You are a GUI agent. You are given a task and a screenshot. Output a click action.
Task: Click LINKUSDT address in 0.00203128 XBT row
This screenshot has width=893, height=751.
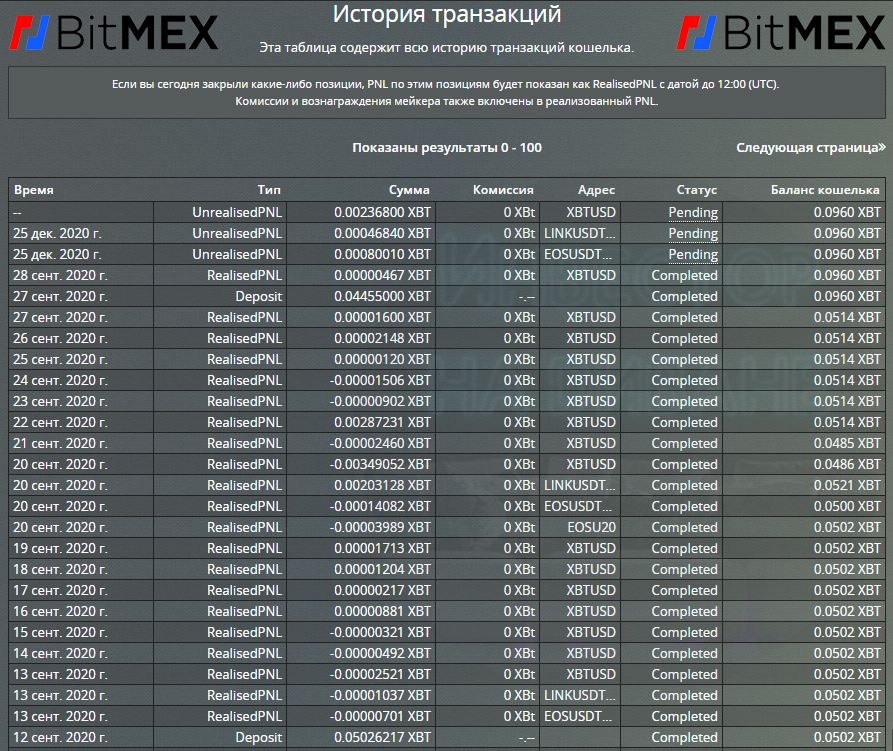580,485
